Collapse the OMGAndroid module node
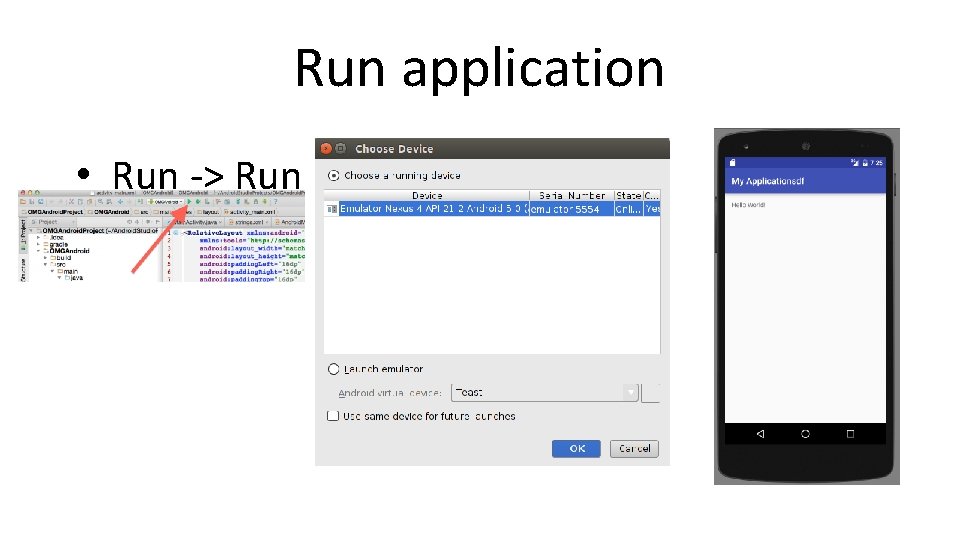 (x=38, y=251)
